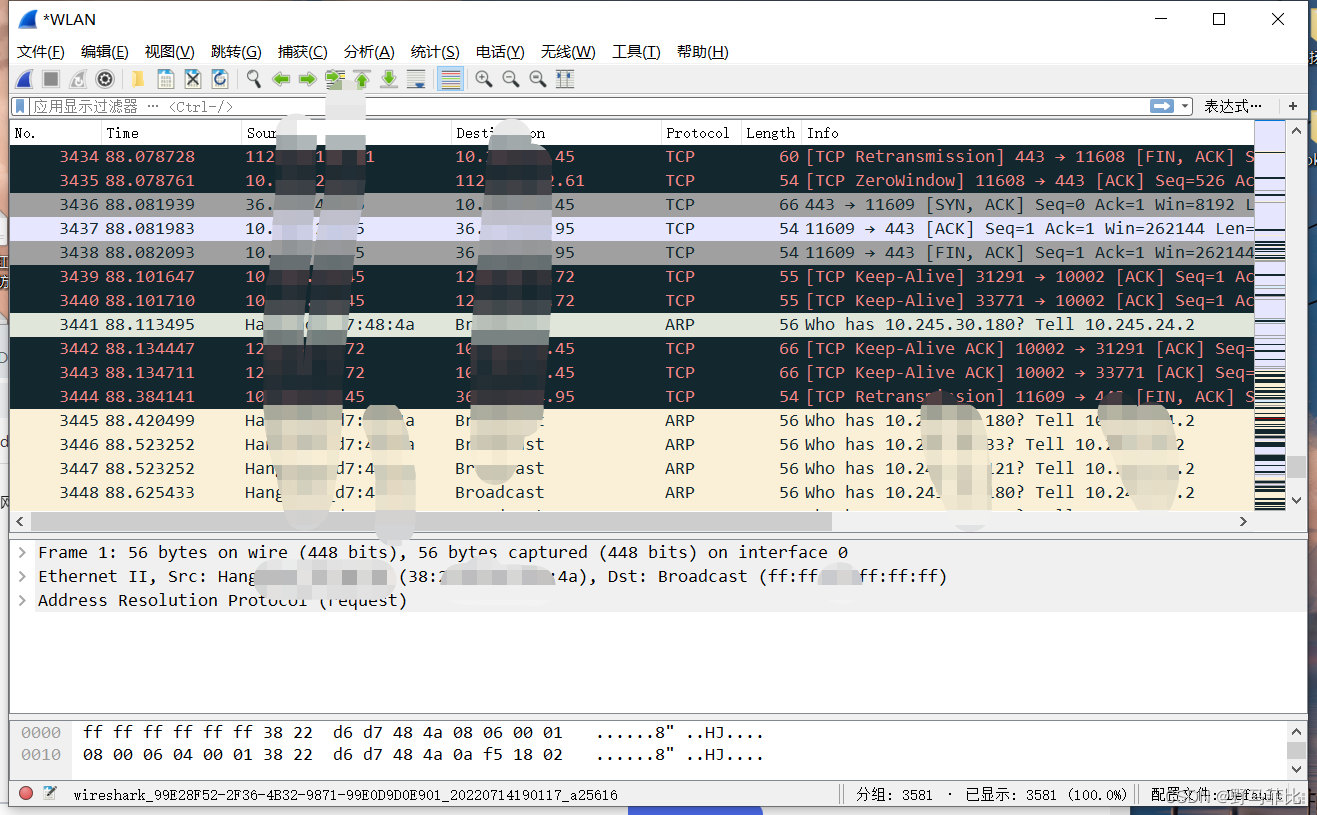The height and width of the screenshot is (815, 1317).
Task: Open the 分析(A) menu
Action: click(x=369, y=52)
